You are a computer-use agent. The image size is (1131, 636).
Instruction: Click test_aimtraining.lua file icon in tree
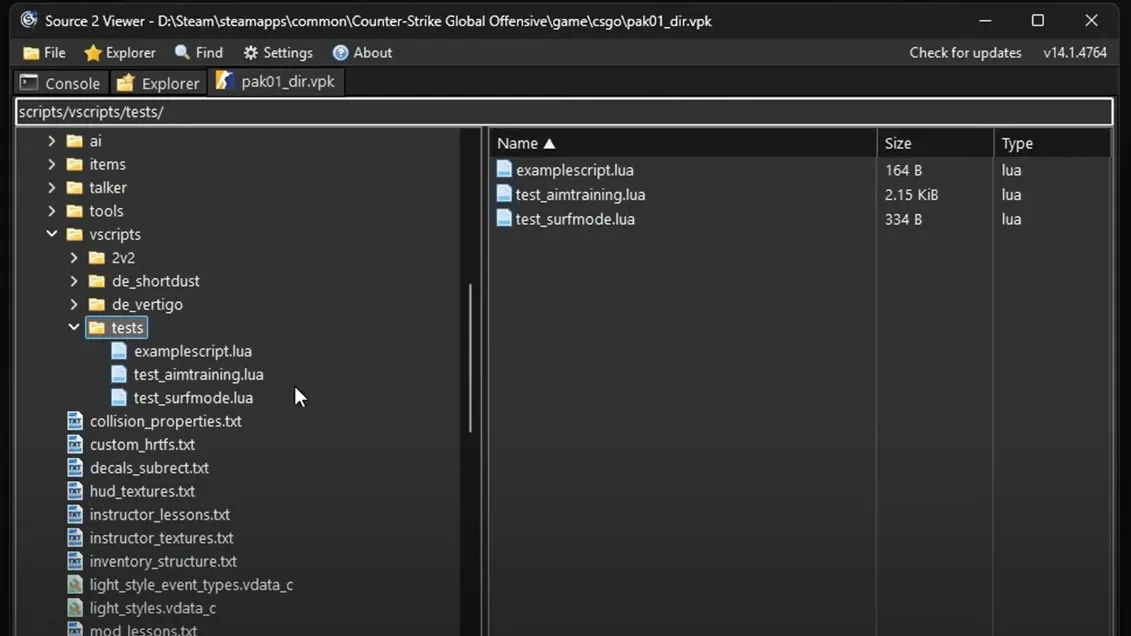click(119, 374)
